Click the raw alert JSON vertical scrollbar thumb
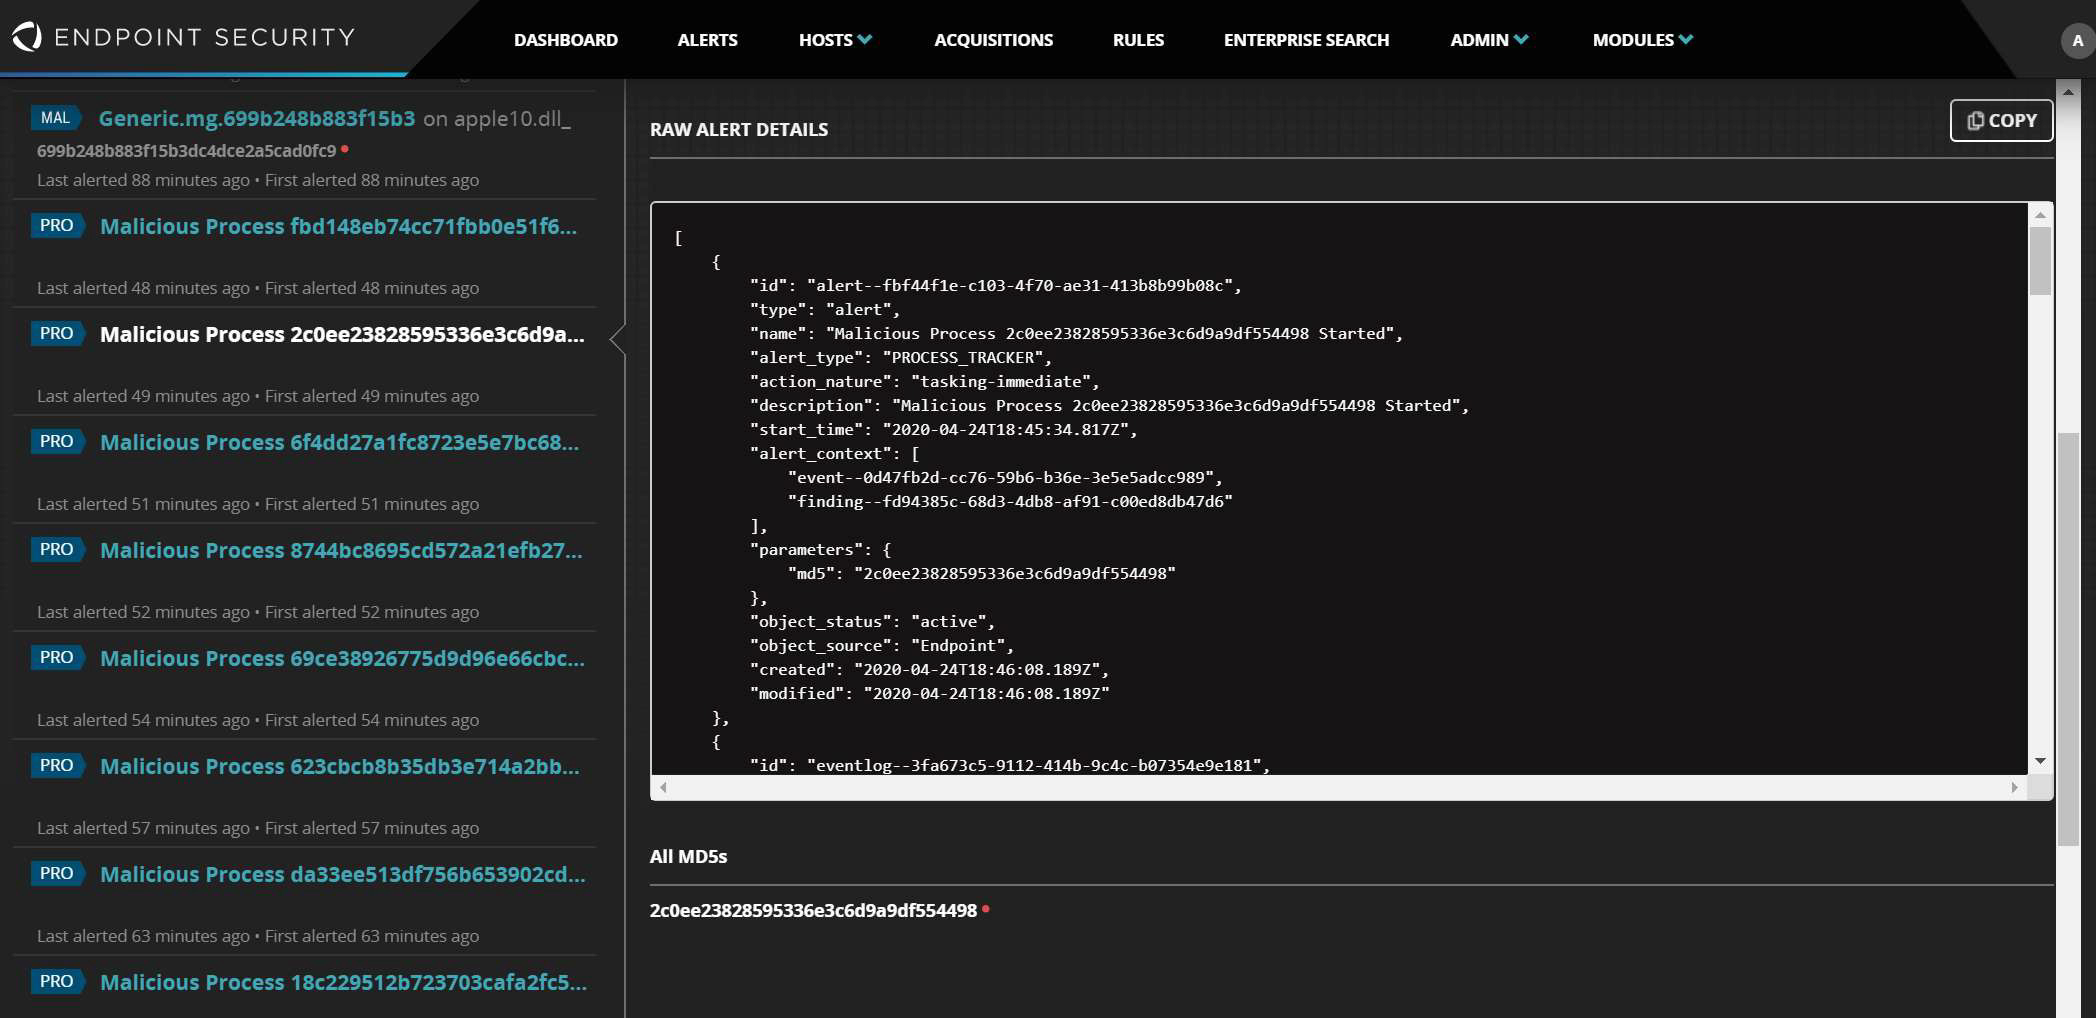This screenshot has height=1018, width=2096. pos(2040,260)
